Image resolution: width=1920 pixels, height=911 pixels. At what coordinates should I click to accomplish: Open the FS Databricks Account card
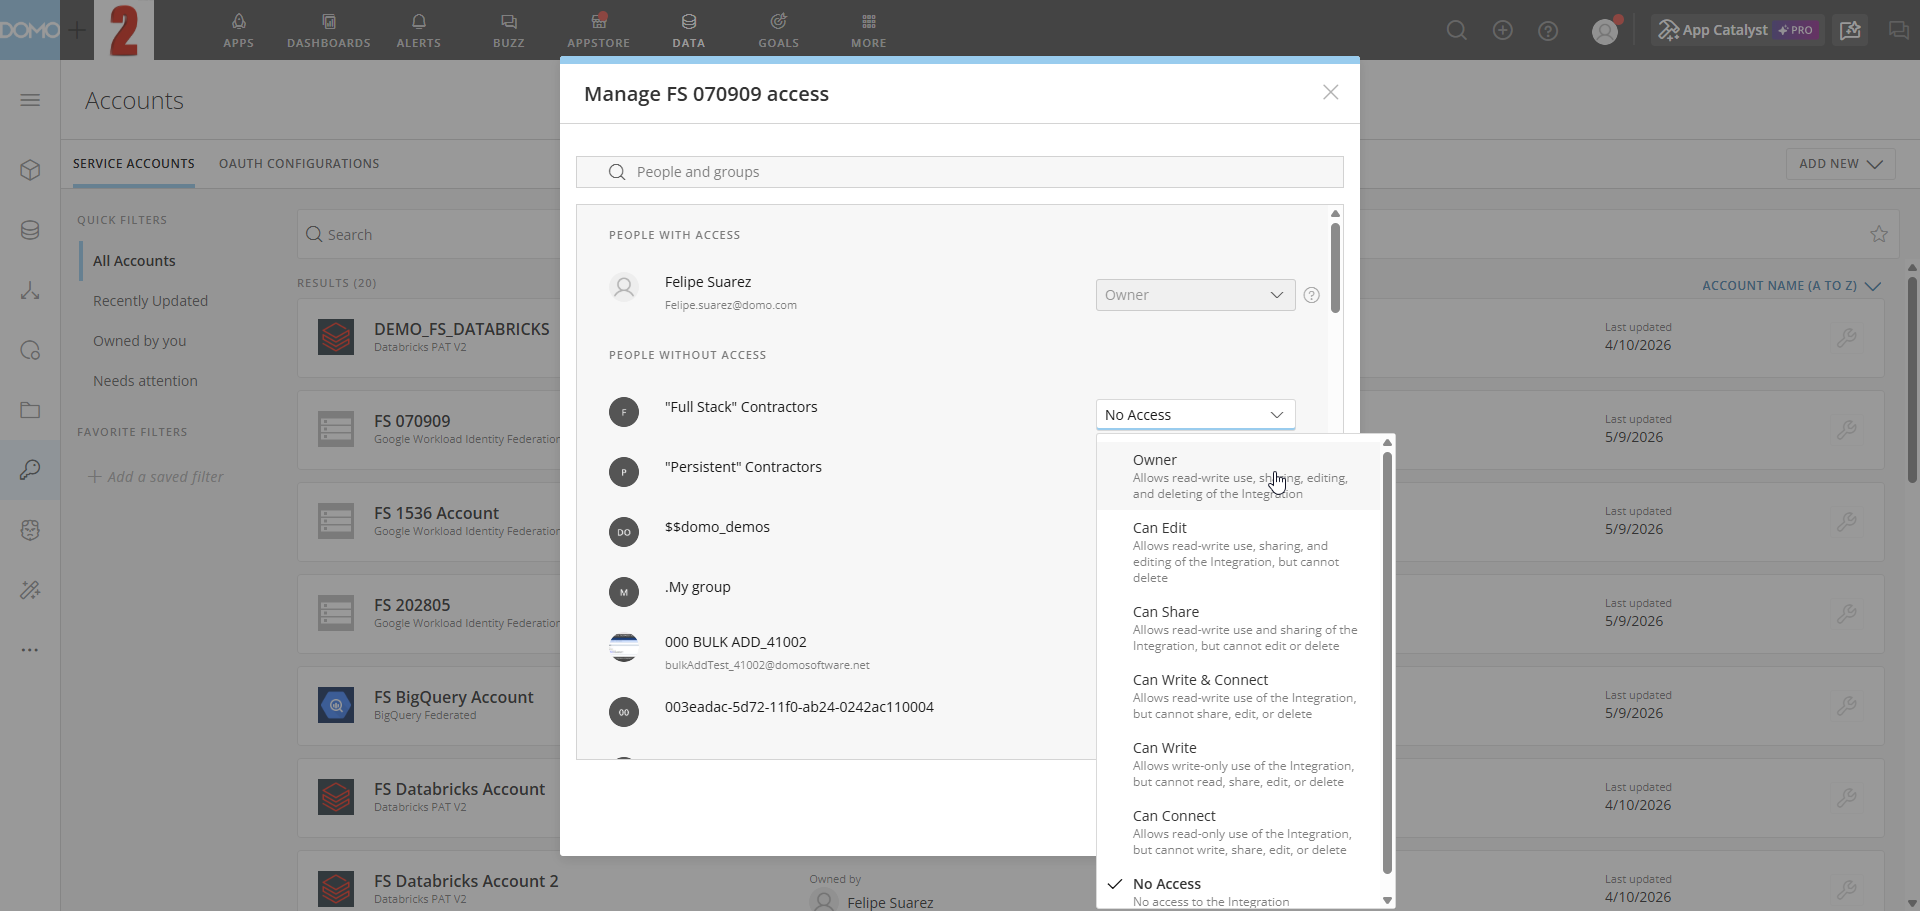(430, 797)
